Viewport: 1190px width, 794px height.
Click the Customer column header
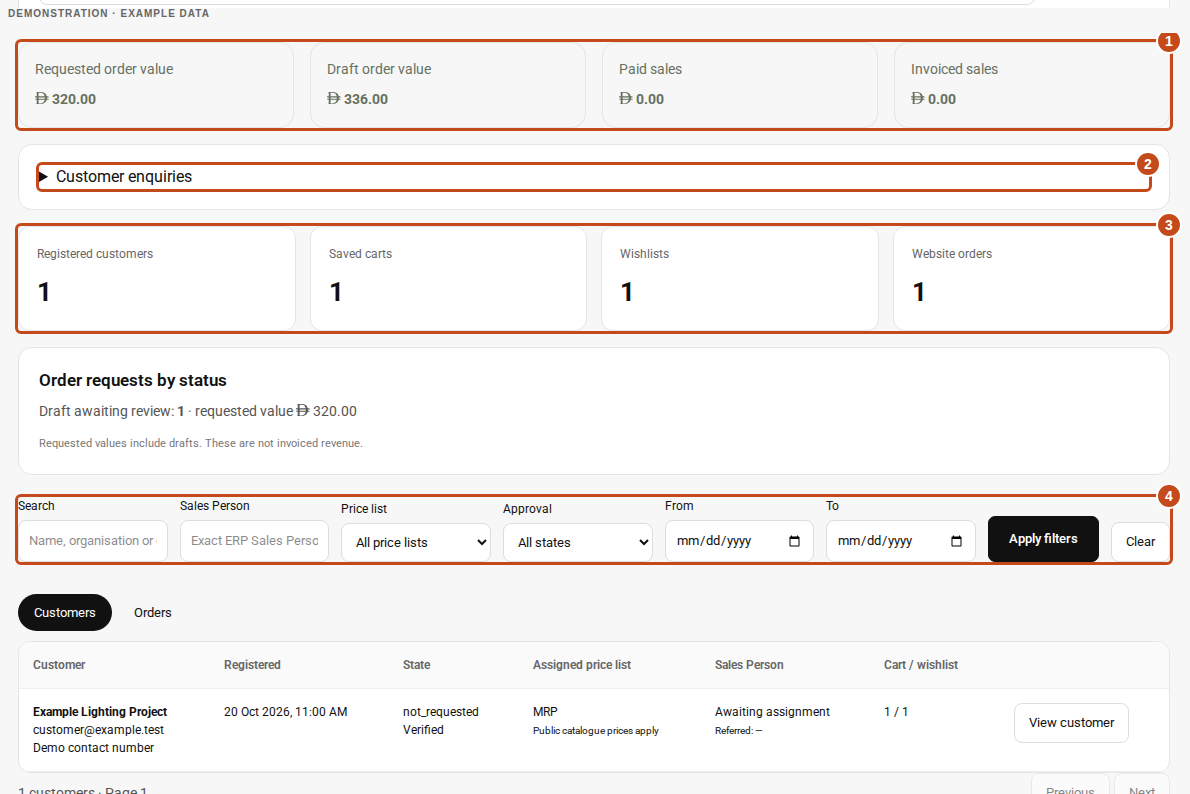point(59,665)
